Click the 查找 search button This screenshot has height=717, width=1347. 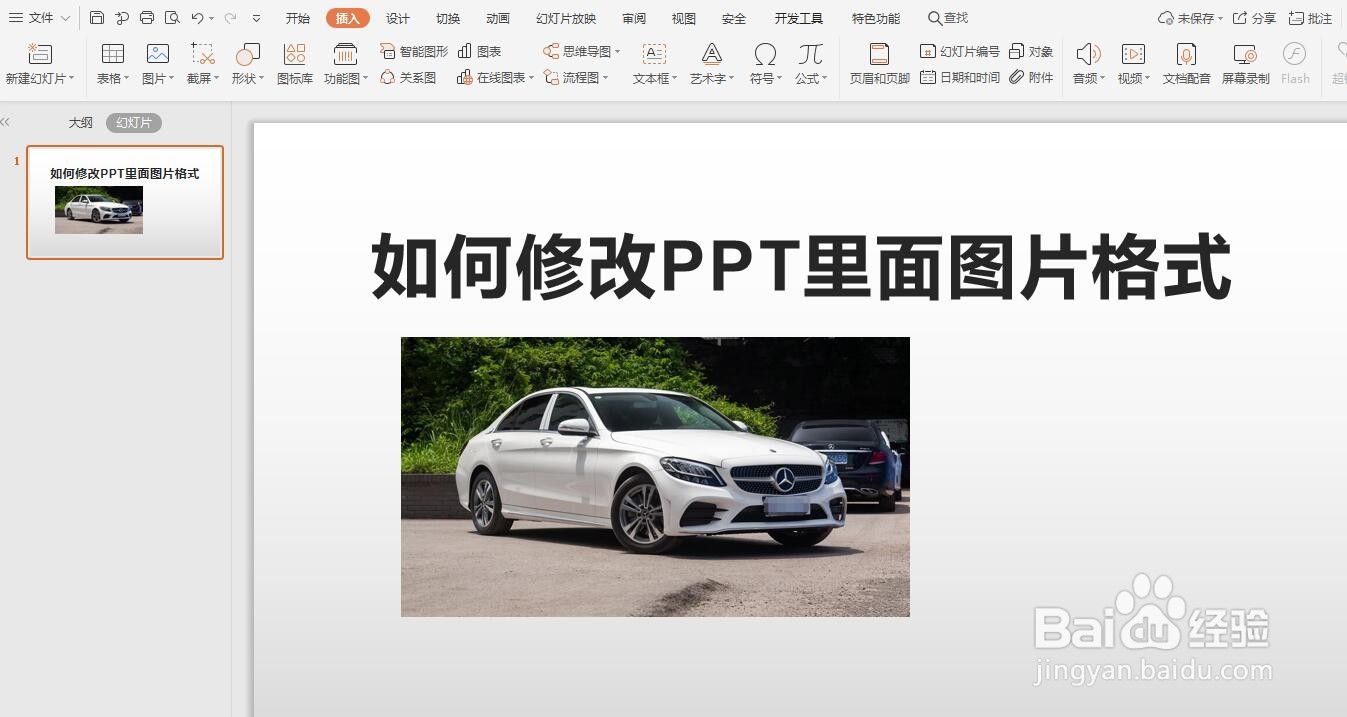[948, 18]
